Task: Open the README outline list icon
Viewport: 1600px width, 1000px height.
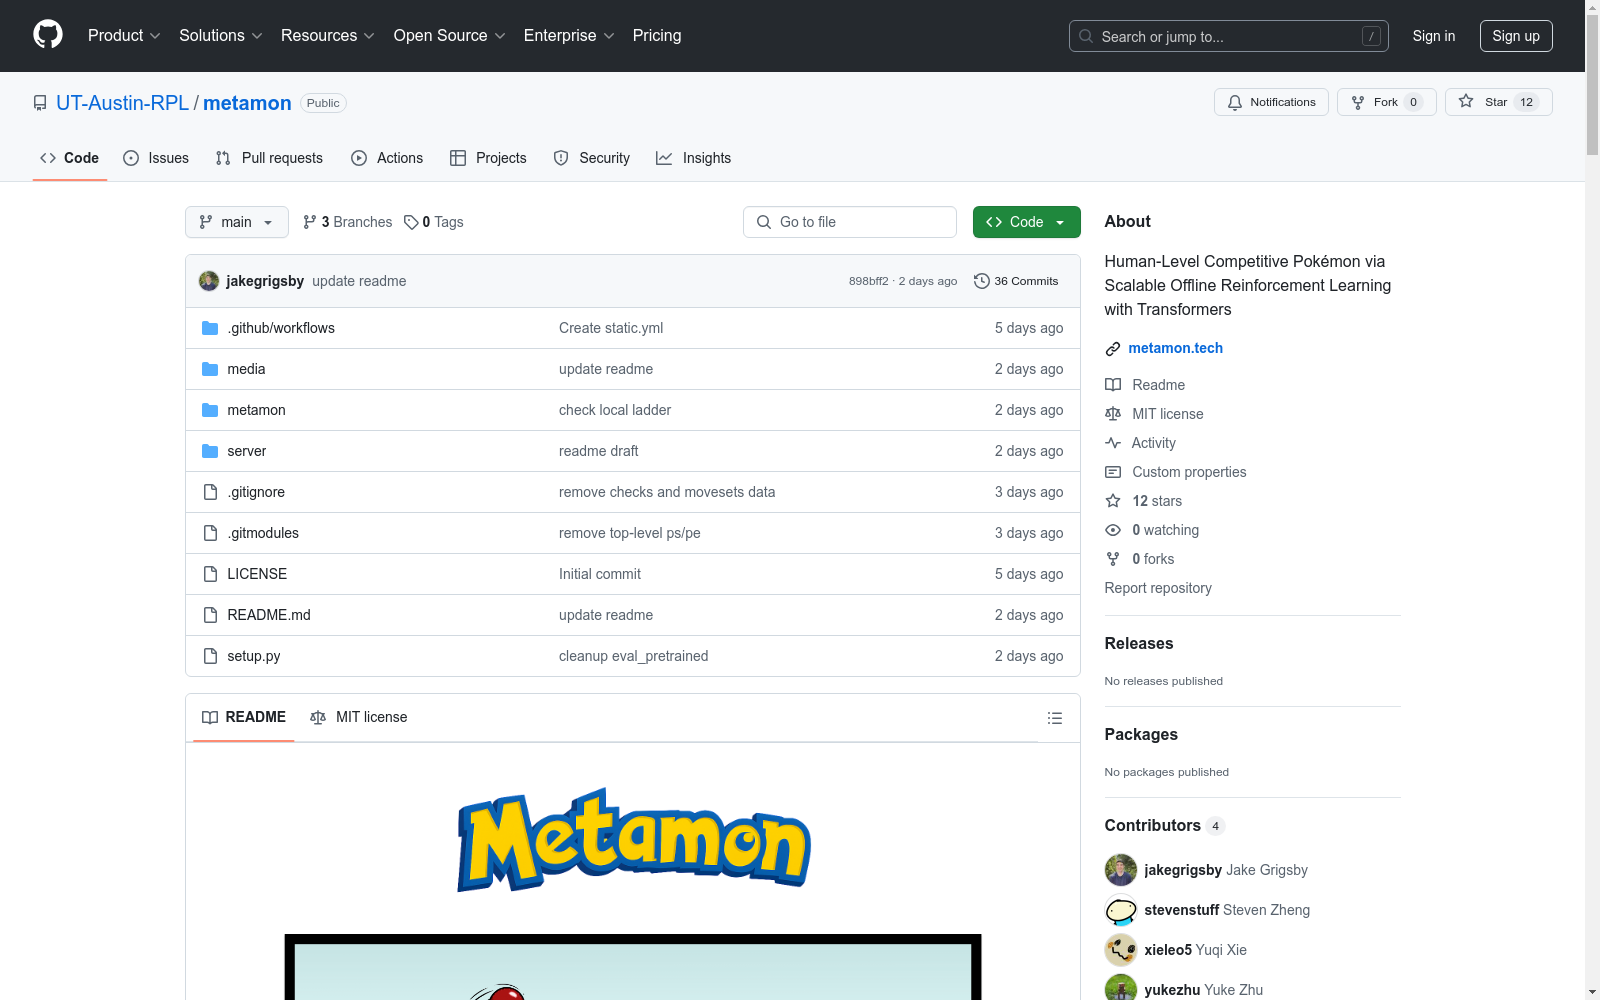Action: coord(1054,718)
